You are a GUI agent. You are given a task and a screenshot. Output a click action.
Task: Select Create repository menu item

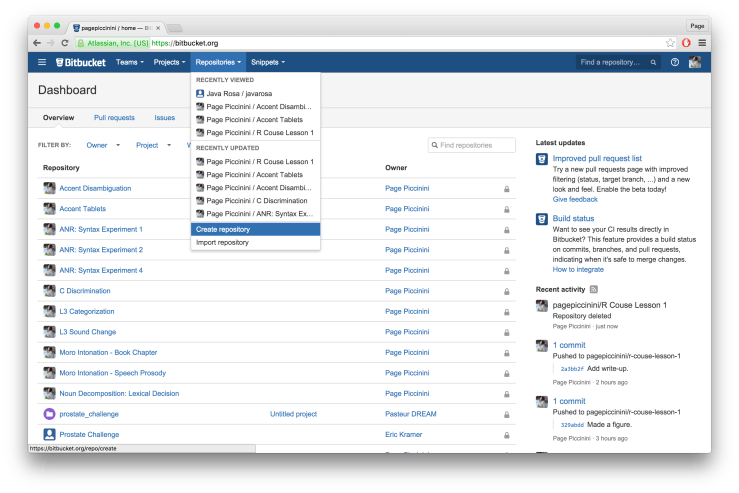(x=223, y=229)
